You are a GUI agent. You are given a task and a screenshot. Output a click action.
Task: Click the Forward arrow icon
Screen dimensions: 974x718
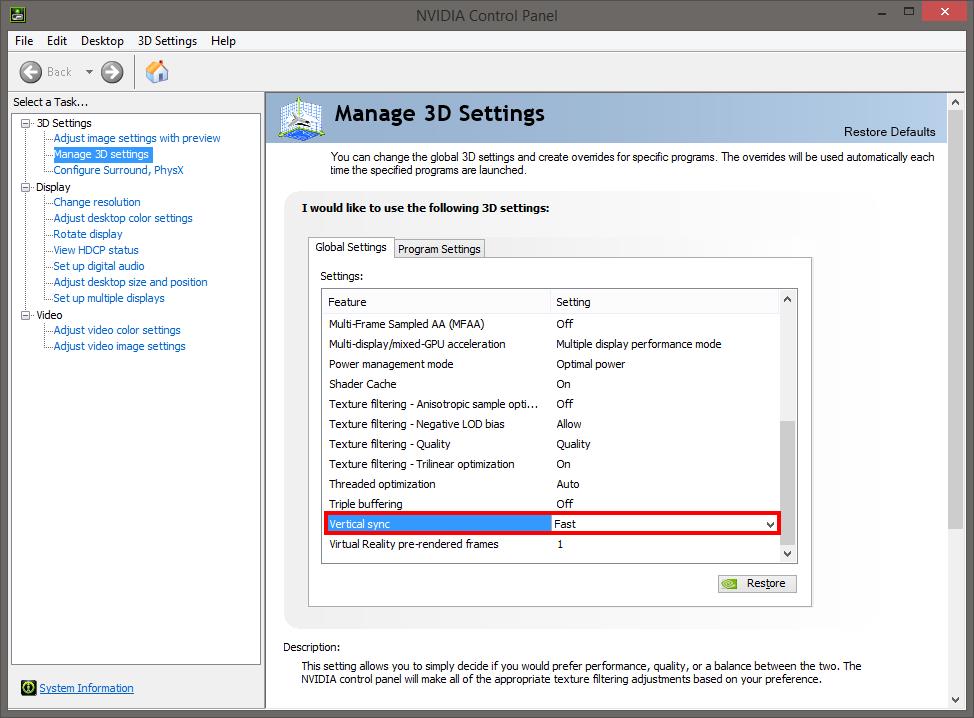coord(112,72)
